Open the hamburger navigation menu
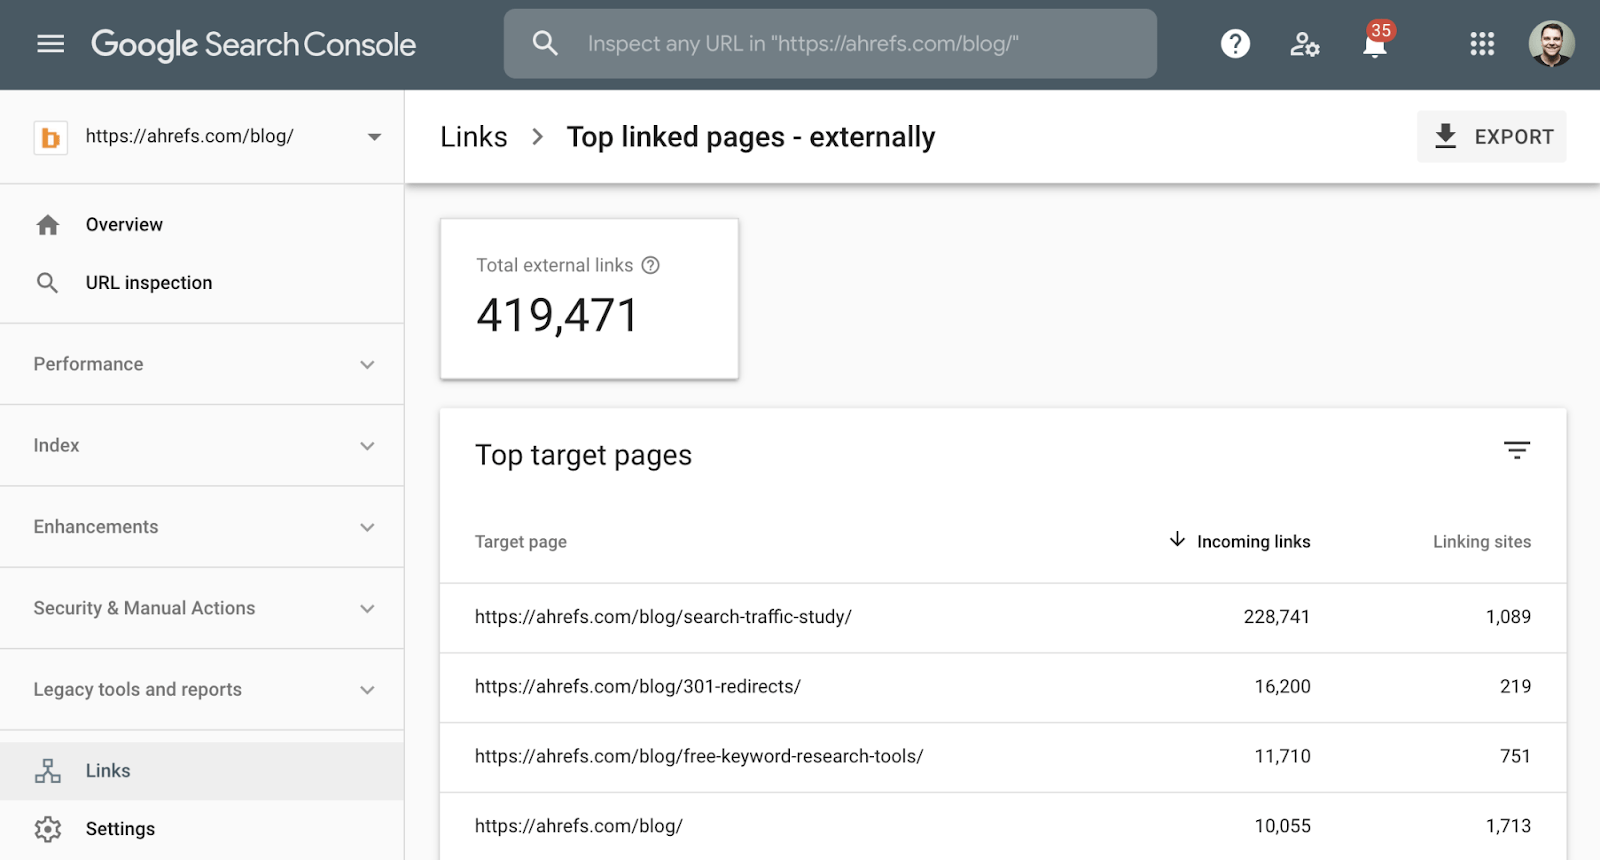 (50, 44)
